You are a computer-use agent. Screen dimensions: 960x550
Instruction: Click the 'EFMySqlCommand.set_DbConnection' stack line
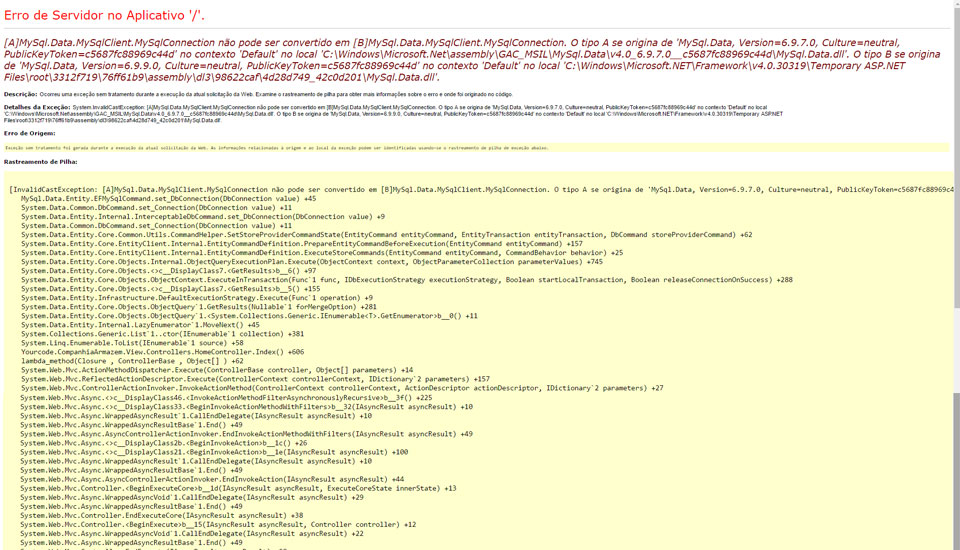click(x=168, y=198)
